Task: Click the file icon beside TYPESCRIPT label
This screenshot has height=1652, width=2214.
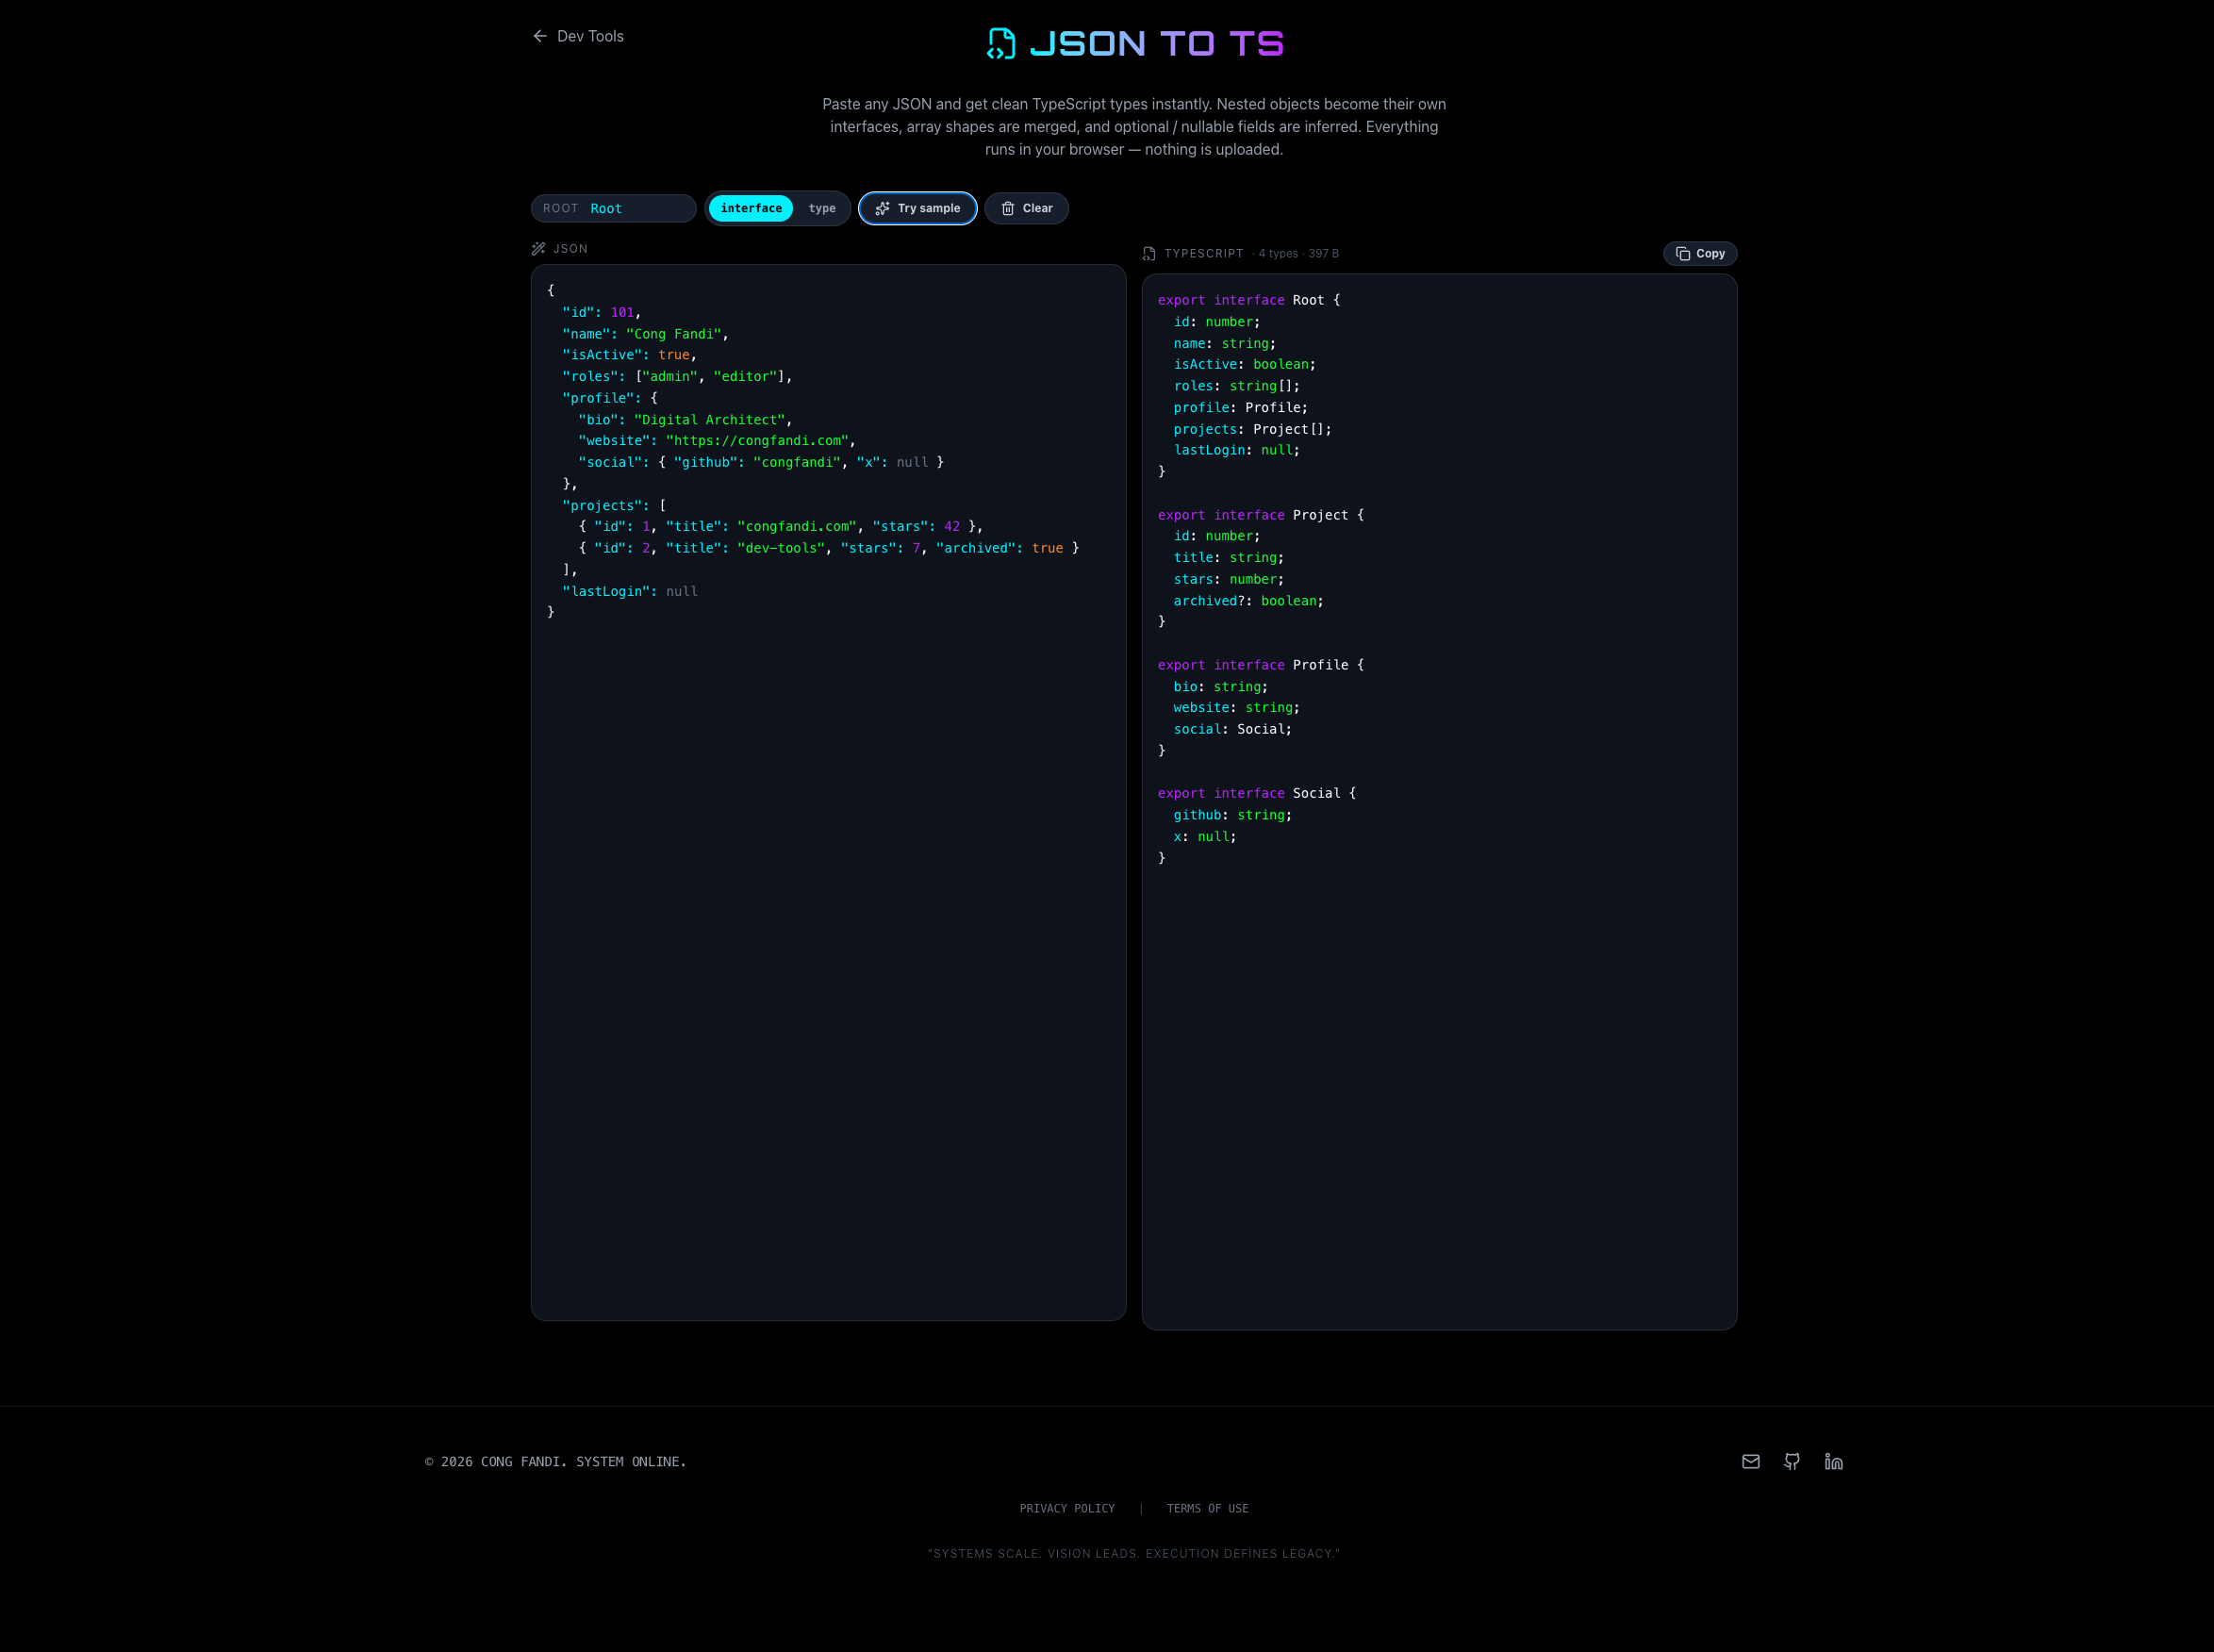Action: click(1149, 253)
